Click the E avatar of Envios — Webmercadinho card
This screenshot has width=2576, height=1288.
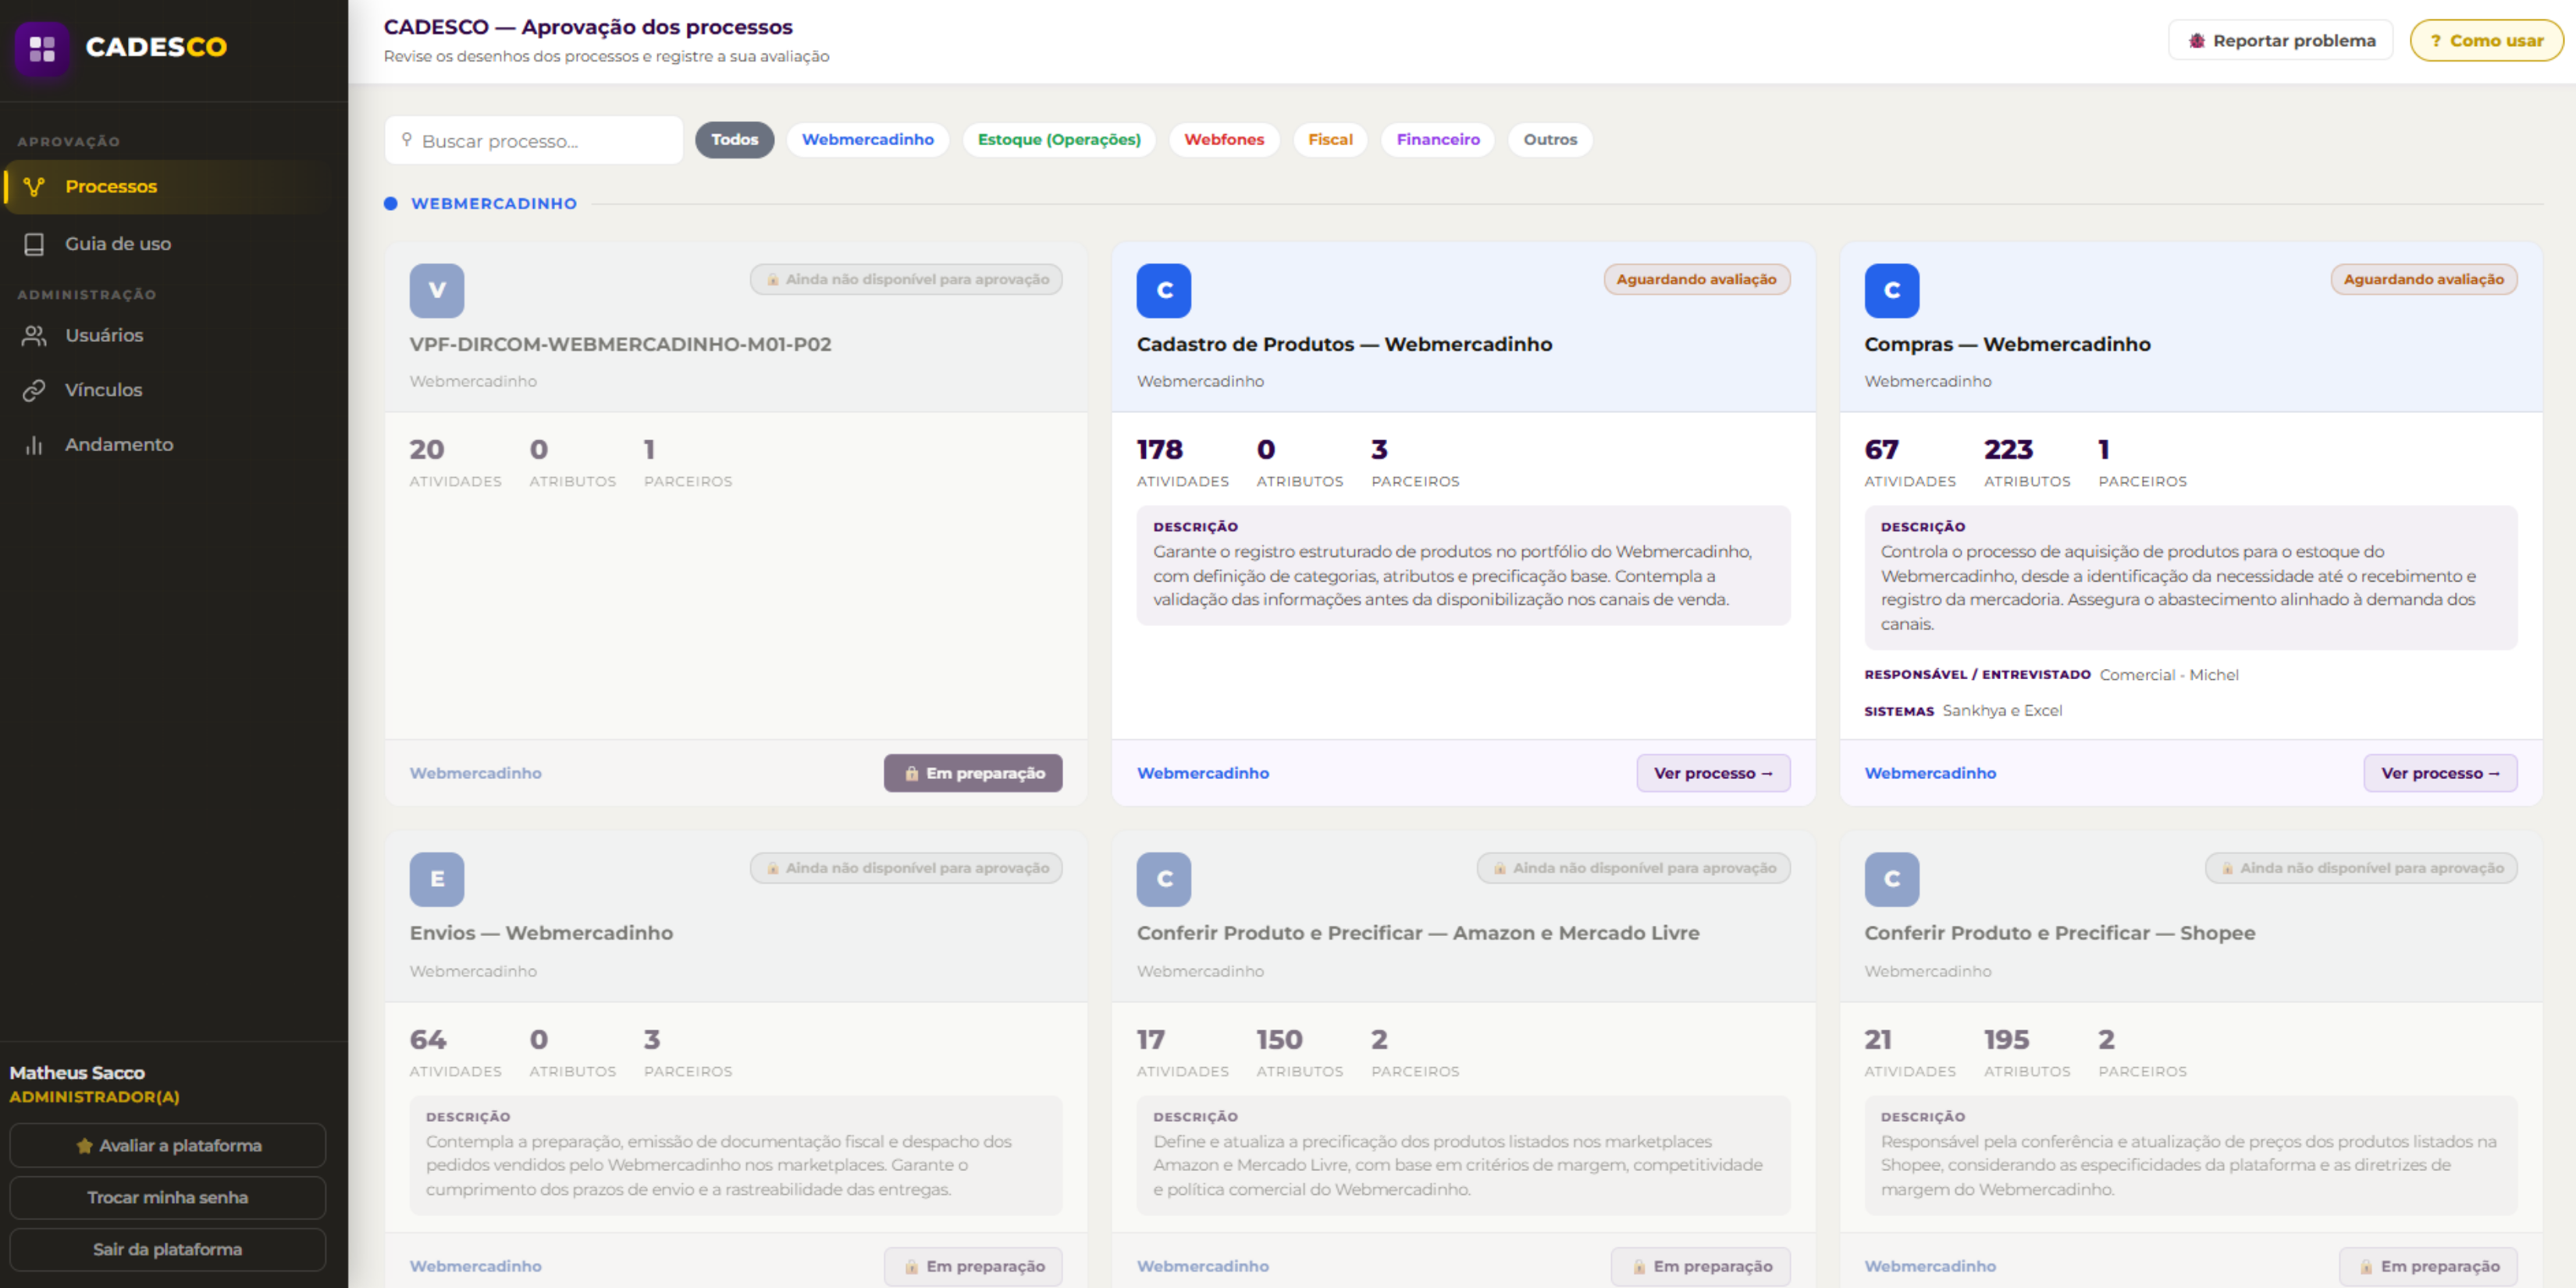[437, 879]
